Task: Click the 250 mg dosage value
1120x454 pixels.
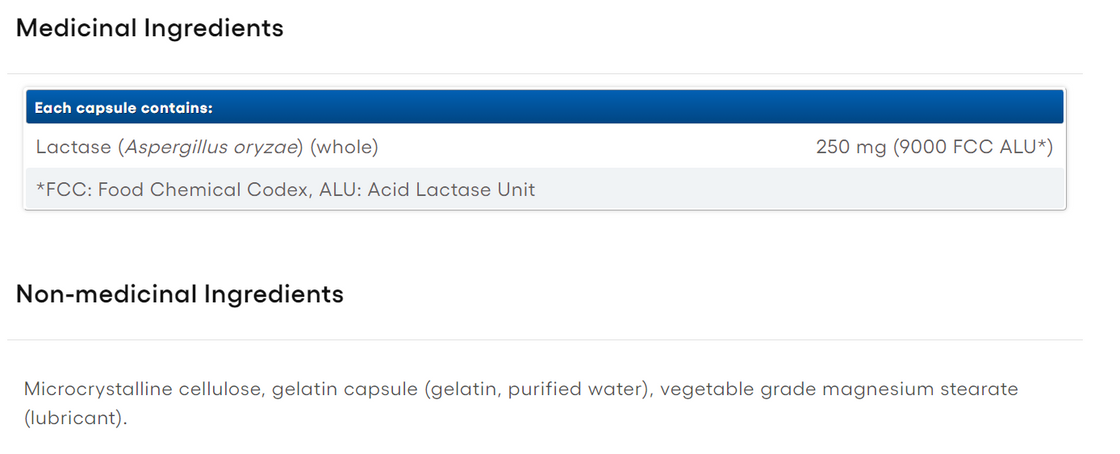Action: coord(849,148)
